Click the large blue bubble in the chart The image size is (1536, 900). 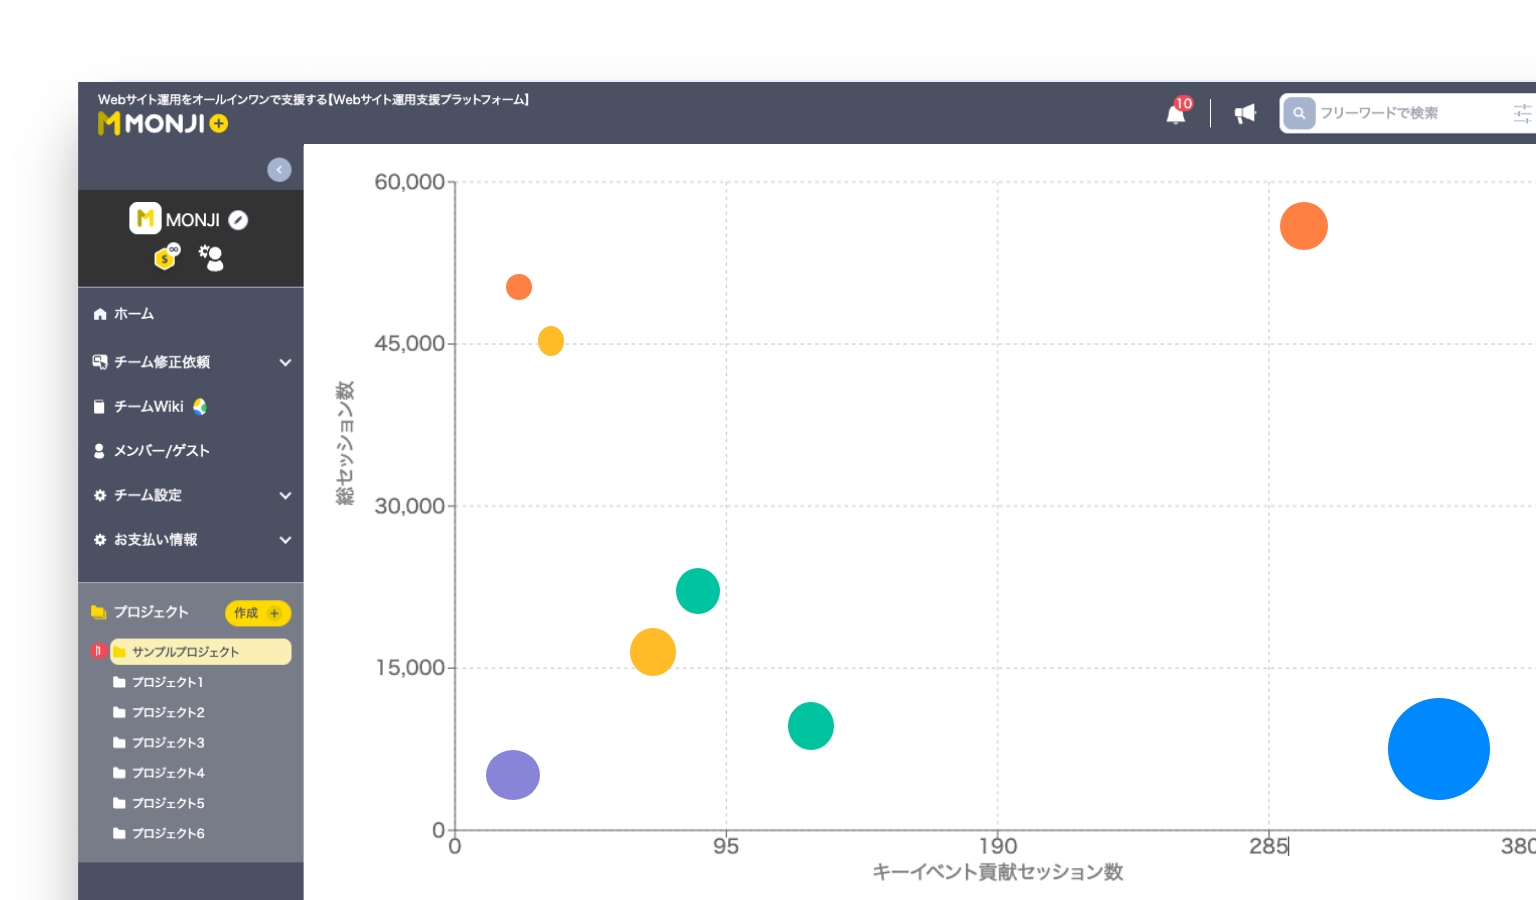coord(1438,749)
